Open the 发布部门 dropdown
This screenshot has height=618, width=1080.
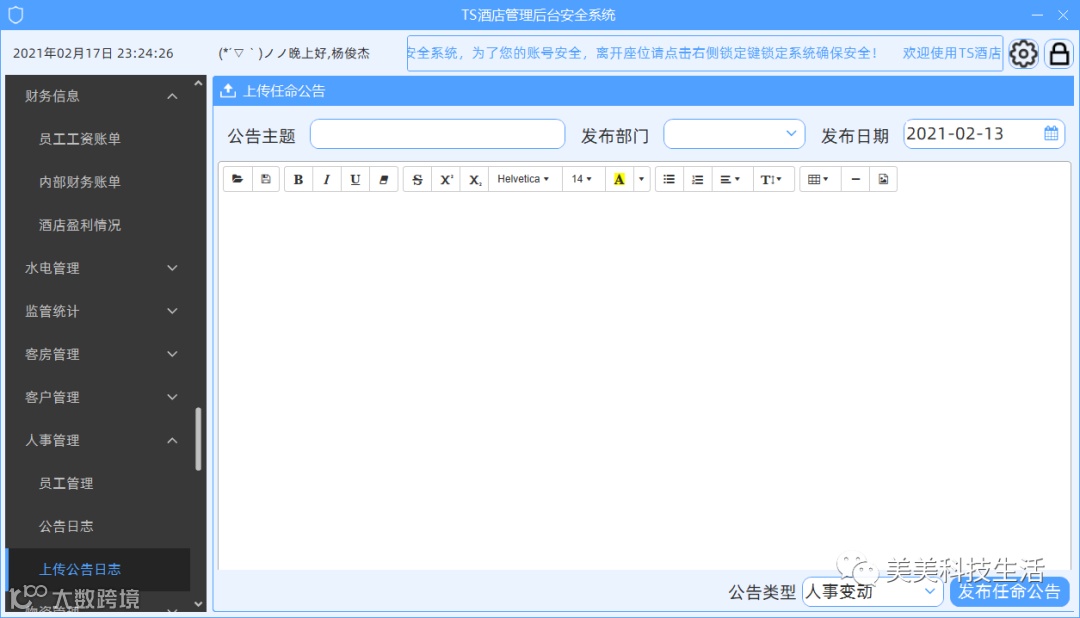734,134
